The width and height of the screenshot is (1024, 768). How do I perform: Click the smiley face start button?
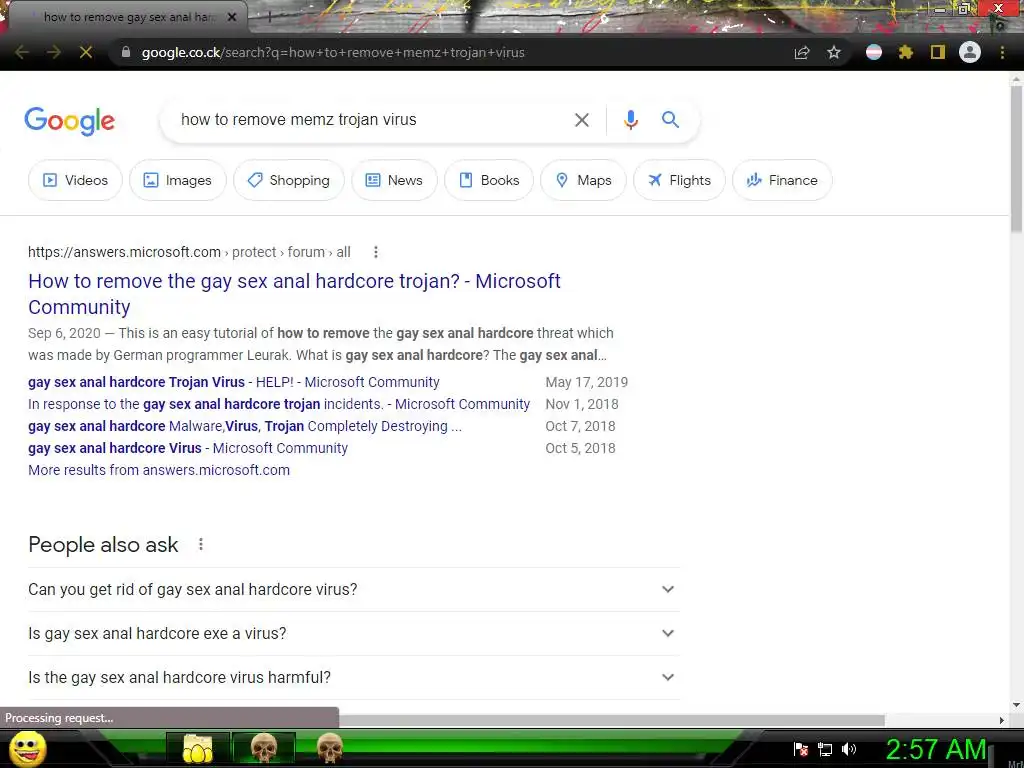click(x=27, y=748)
